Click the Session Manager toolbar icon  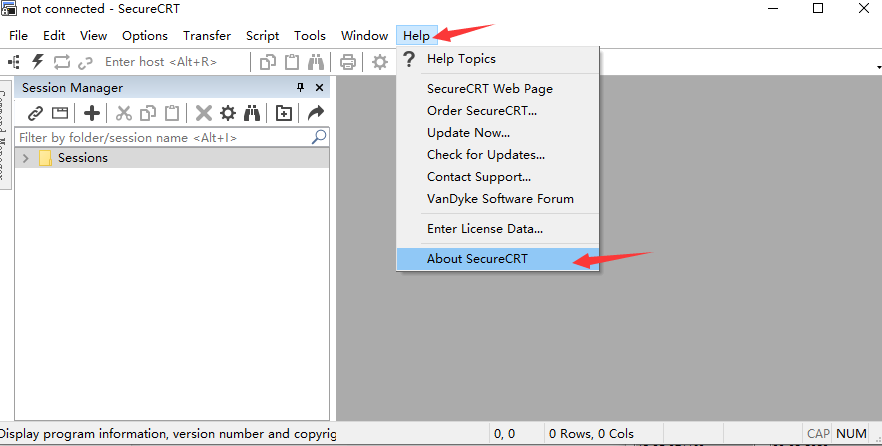(14, 62)
